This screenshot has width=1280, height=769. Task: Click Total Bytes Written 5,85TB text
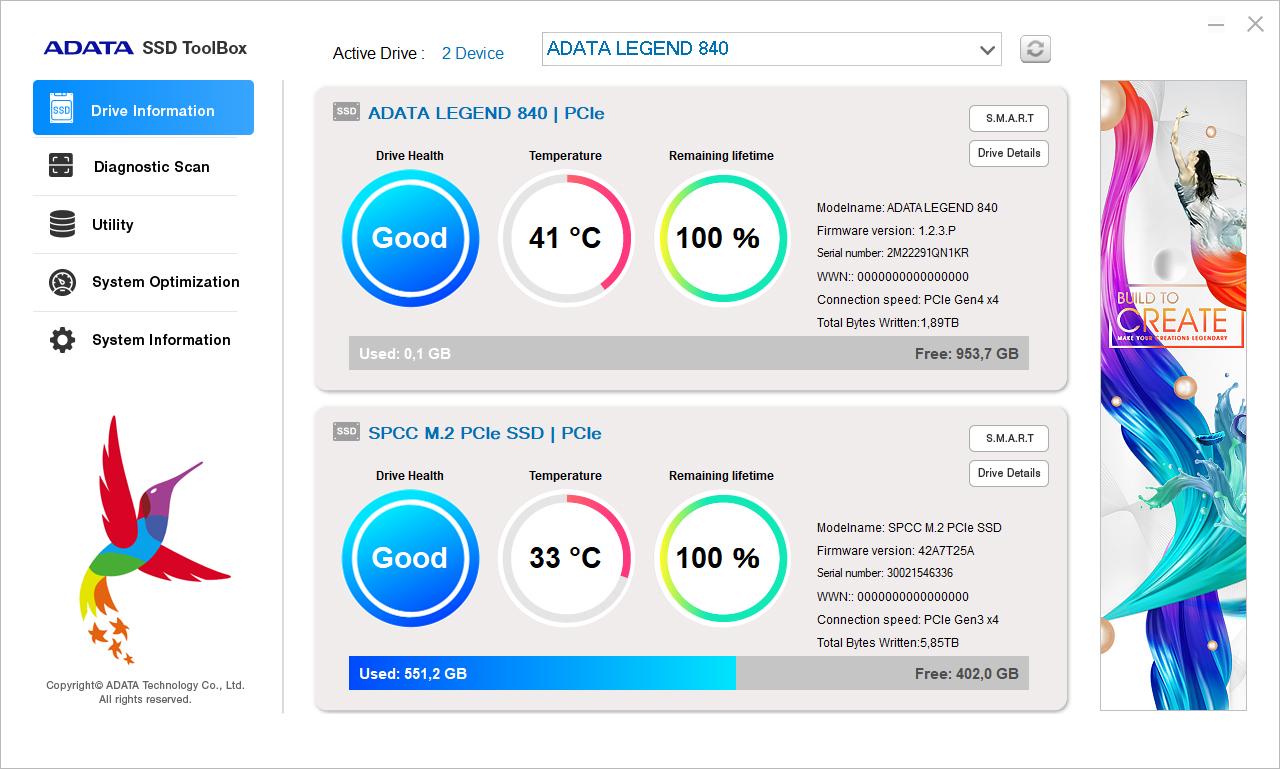pos(888,643)
